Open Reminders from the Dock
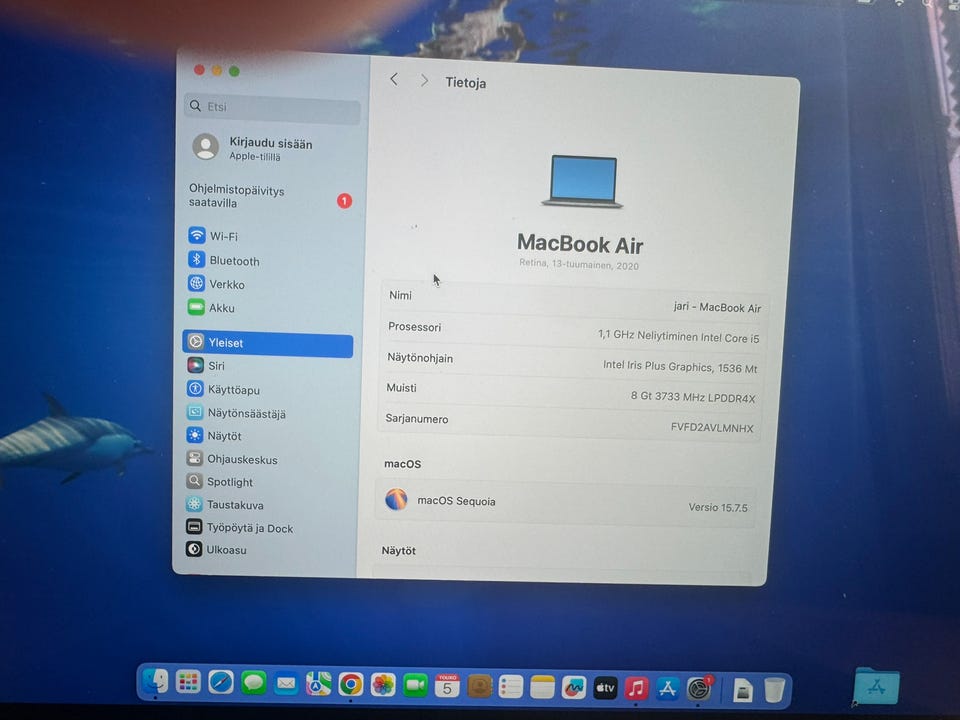This screenshot has height=720, width=960. (x=511, y=687)
